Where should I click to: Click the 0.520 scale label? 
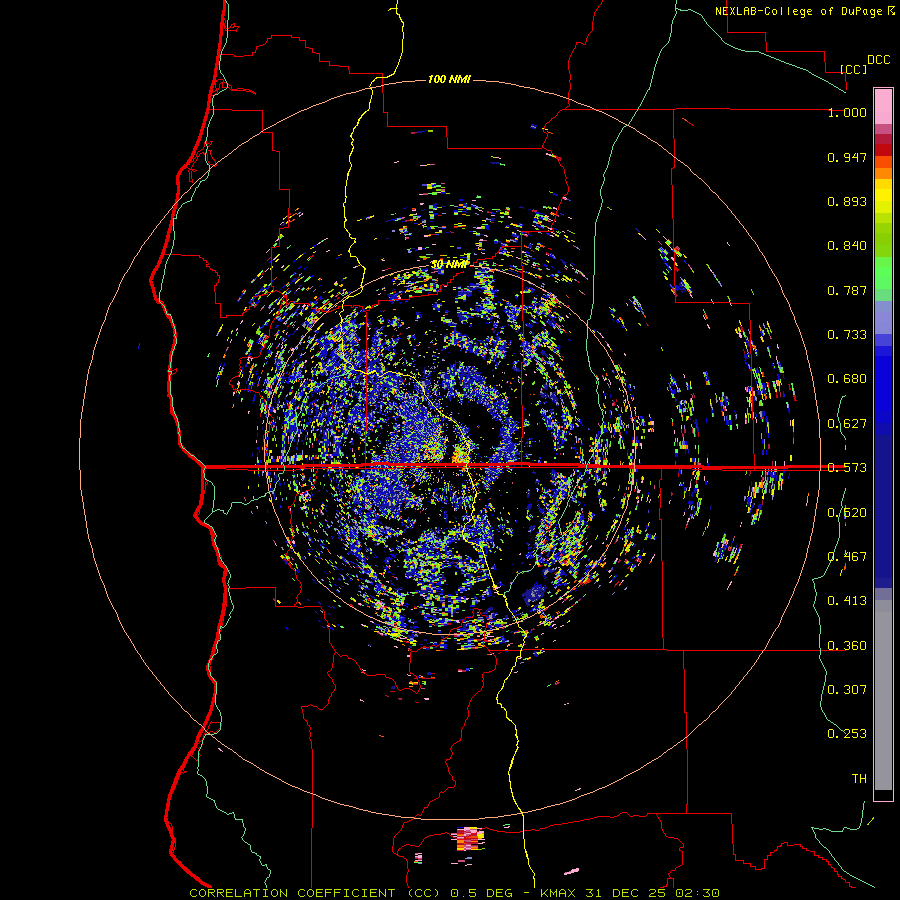click(847, 513)
